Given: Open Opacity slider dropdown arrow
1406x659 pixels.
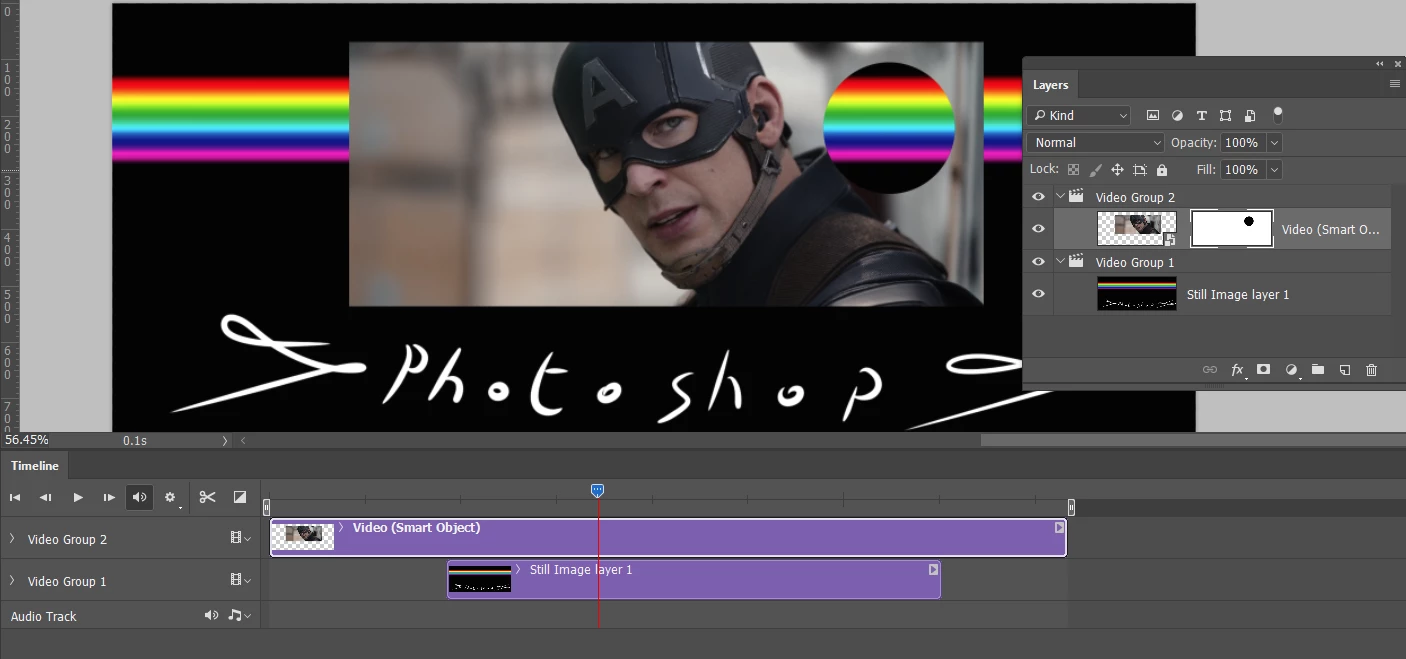Looking at the screenshot, I should (1274, 143).
